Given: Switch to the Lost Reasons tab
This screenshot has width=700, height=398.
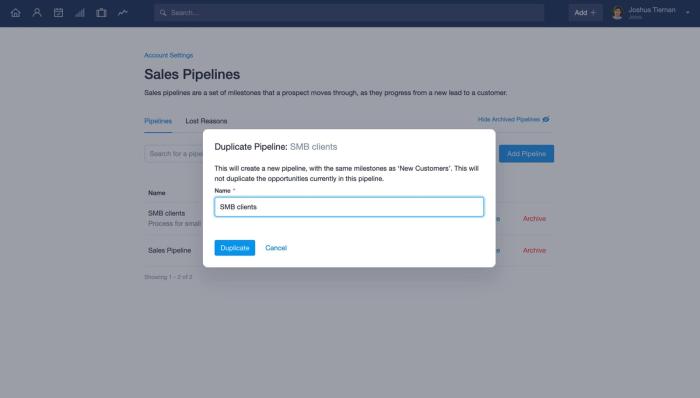Looking at the screenshot, I should [x=206, y=121].
